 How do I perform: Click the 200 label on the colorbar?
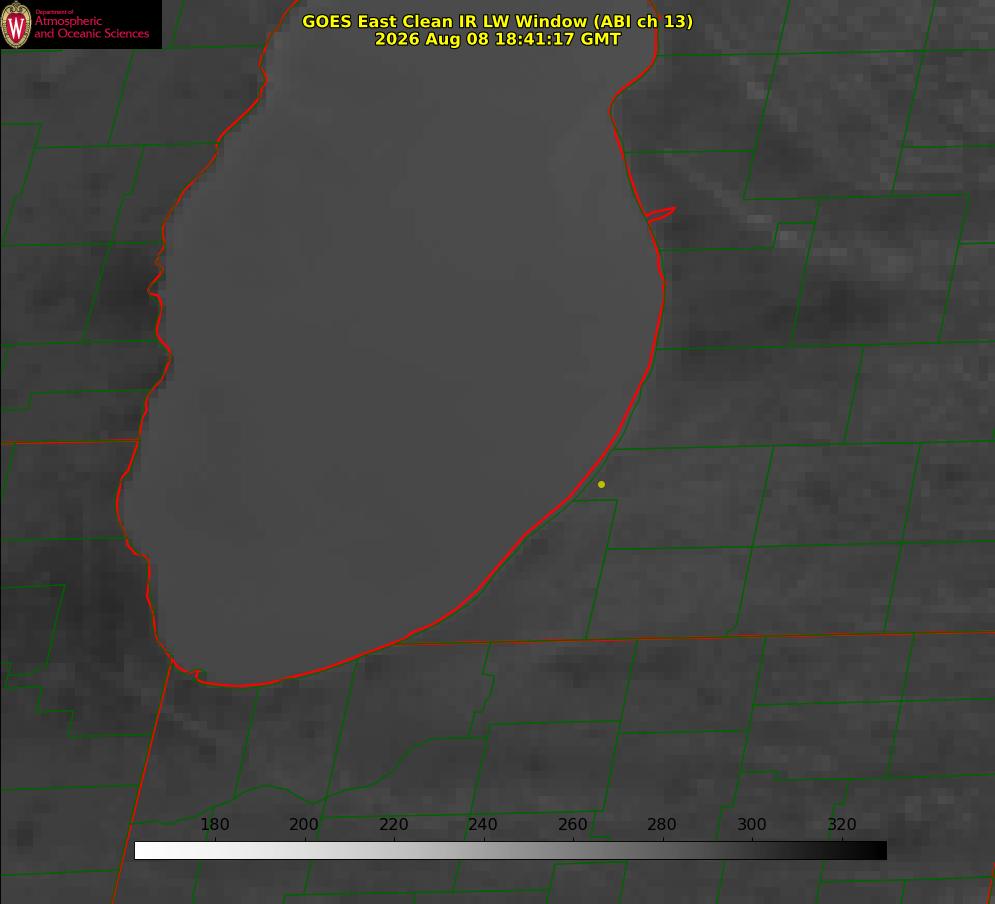coord(304,824)
